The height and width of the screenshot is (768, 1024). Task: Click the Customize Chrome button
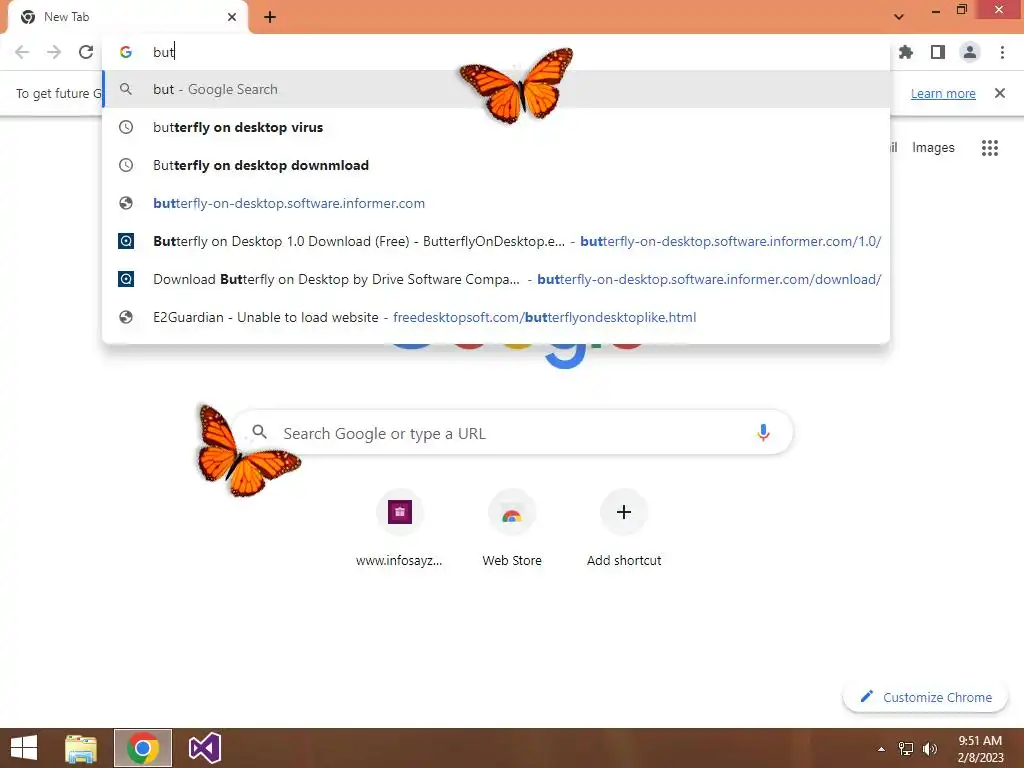[925, 697]
